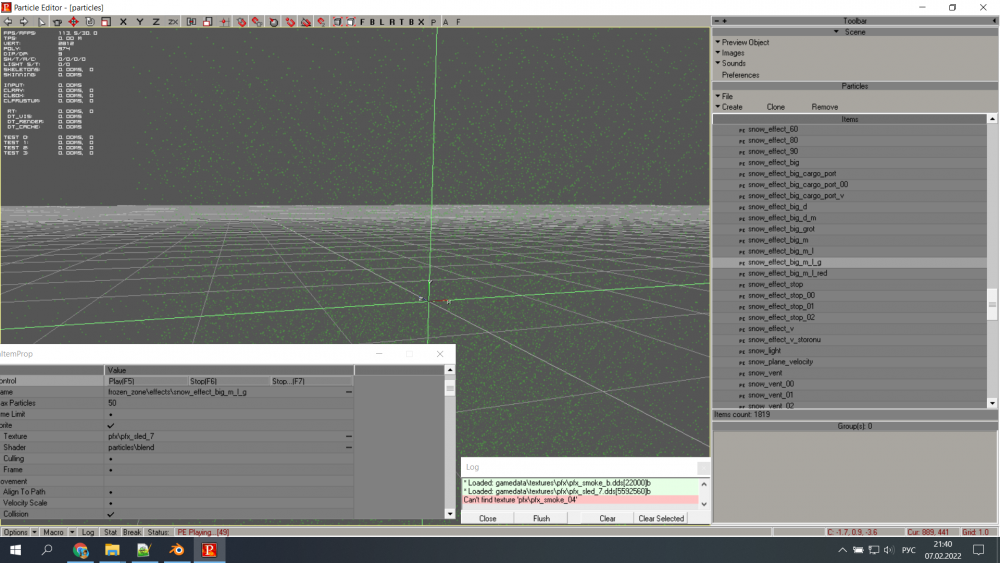Select the red move tool icon
The height and width of the screenshot is (563, 1000).
click(x=73, y=21)
